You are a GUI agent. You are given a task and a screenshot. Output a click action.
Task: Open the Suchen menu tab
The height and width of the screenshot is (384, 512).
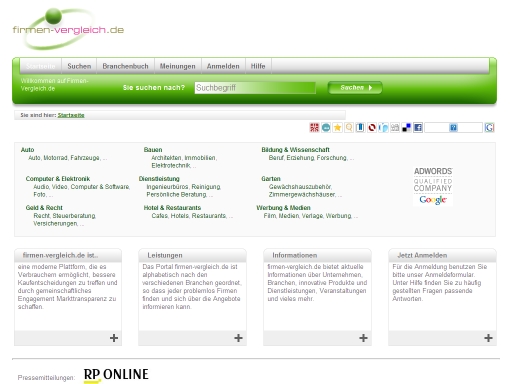79,66
